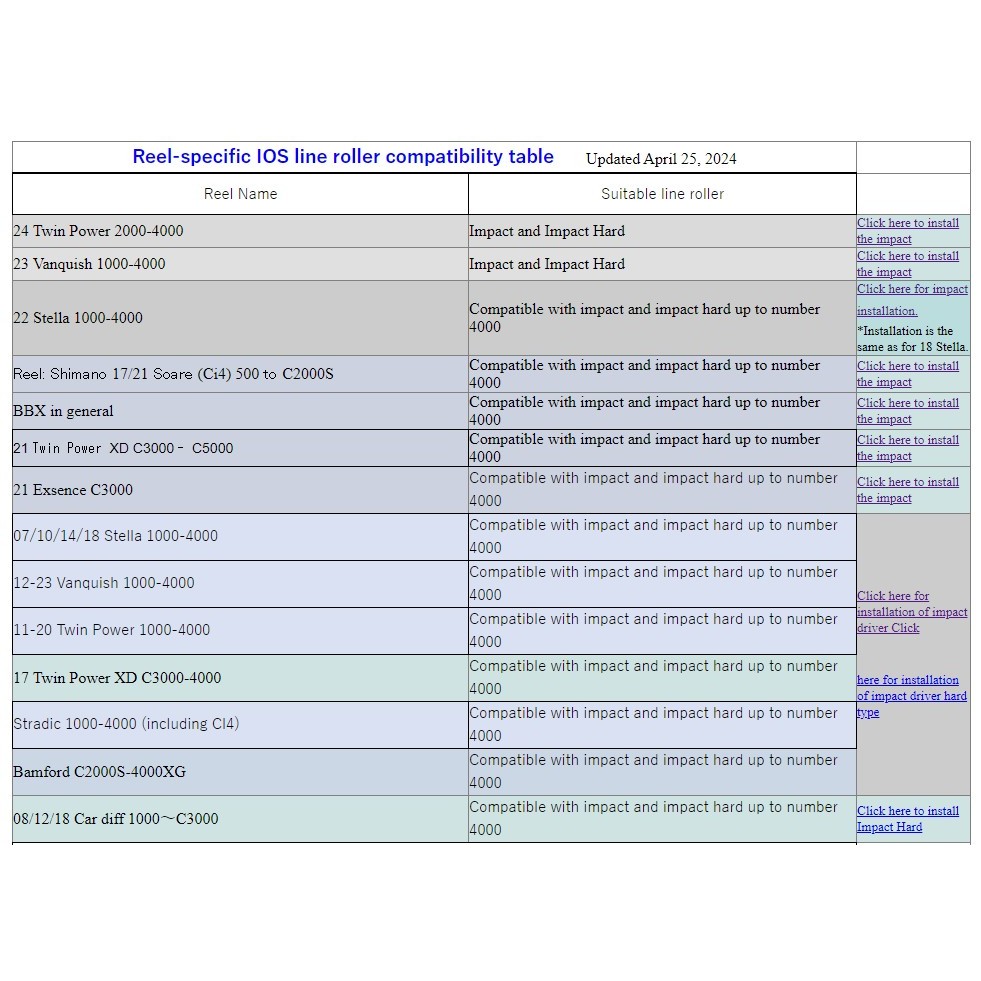
Task: Click the 'Suitable line roller' column header
Action: pyautogui.click(x=662, y=194)
